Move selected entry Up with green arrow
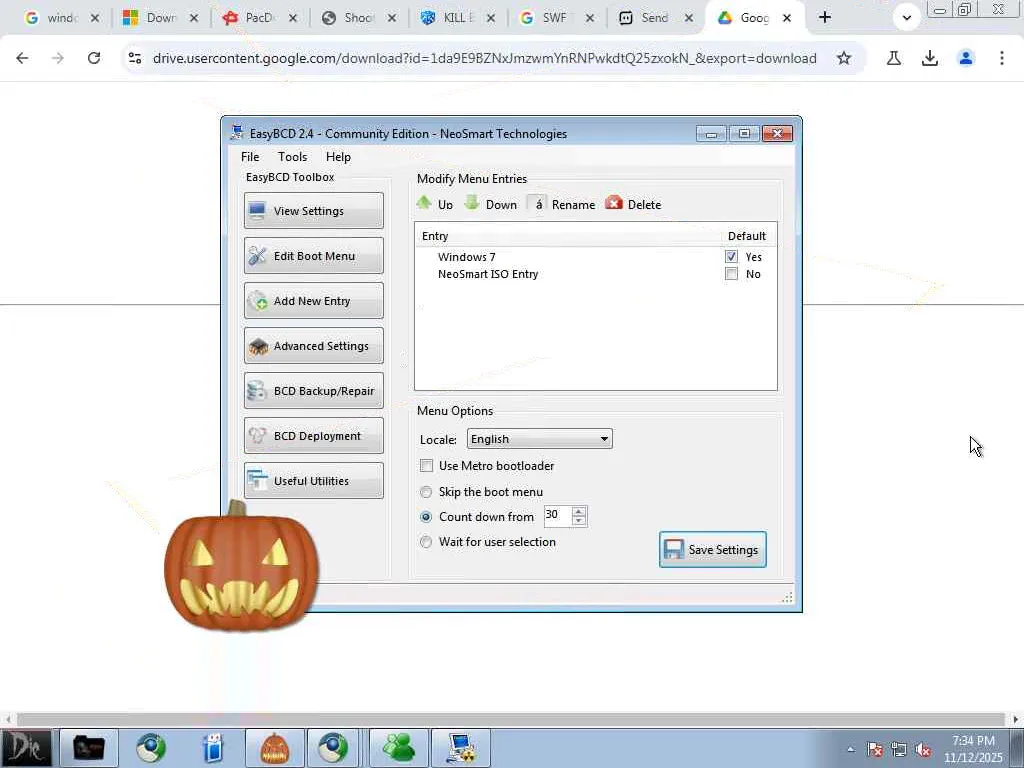1024x768 pixels. [x=434, y=204]
